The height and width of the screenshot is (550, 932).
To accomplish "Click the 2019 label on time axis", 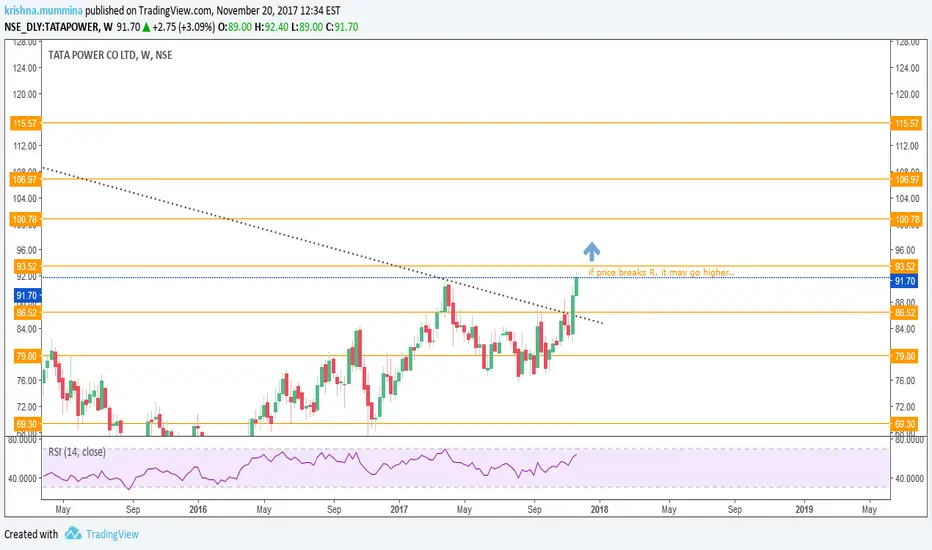I will pos(804,509).
